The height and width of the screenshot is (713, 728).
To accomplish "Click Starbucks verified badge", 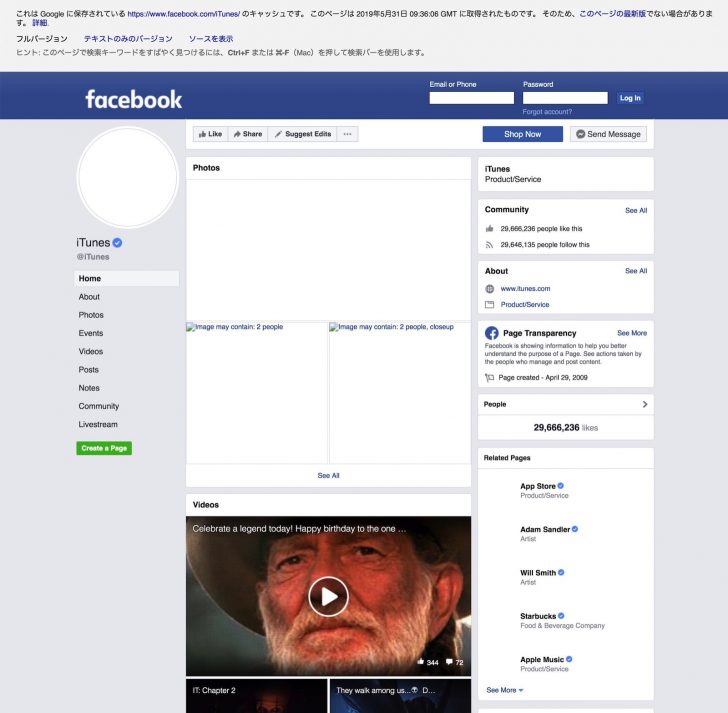I will pos(561,616).
